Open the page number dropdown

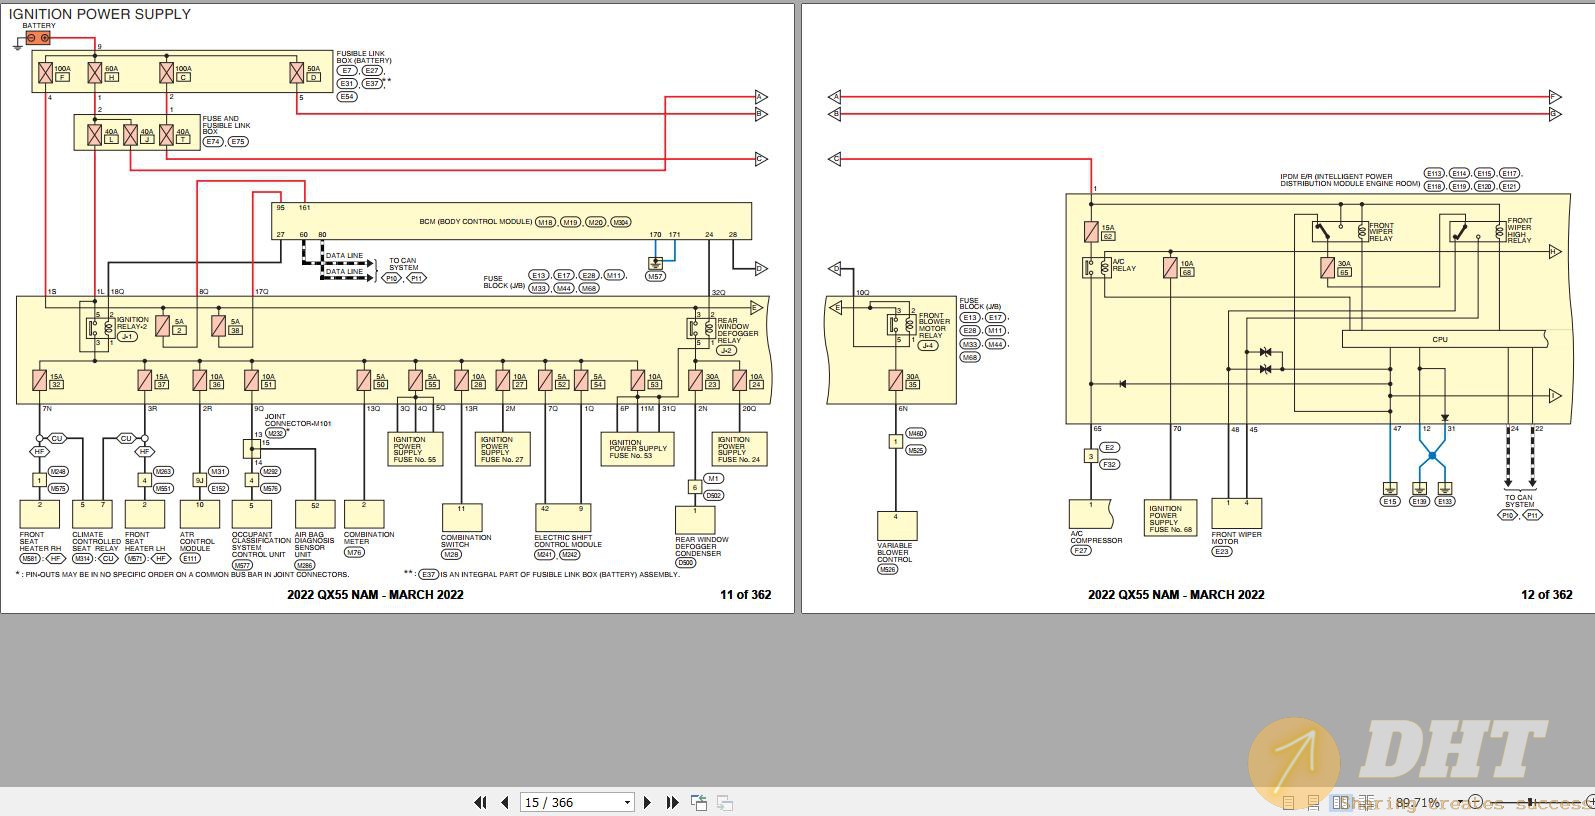coord(627,802)
